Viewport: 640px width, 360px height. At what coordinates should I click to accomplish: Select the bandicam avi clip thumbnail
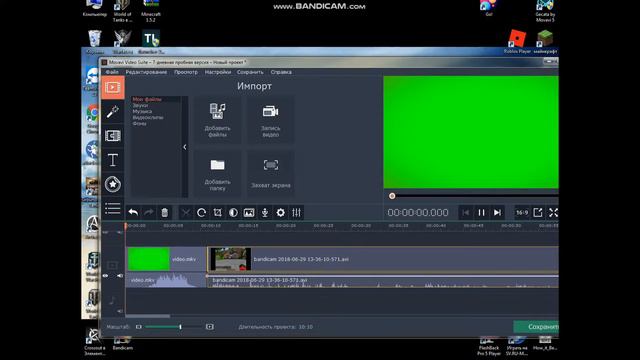pyautogui.click(x=231, y=259)
